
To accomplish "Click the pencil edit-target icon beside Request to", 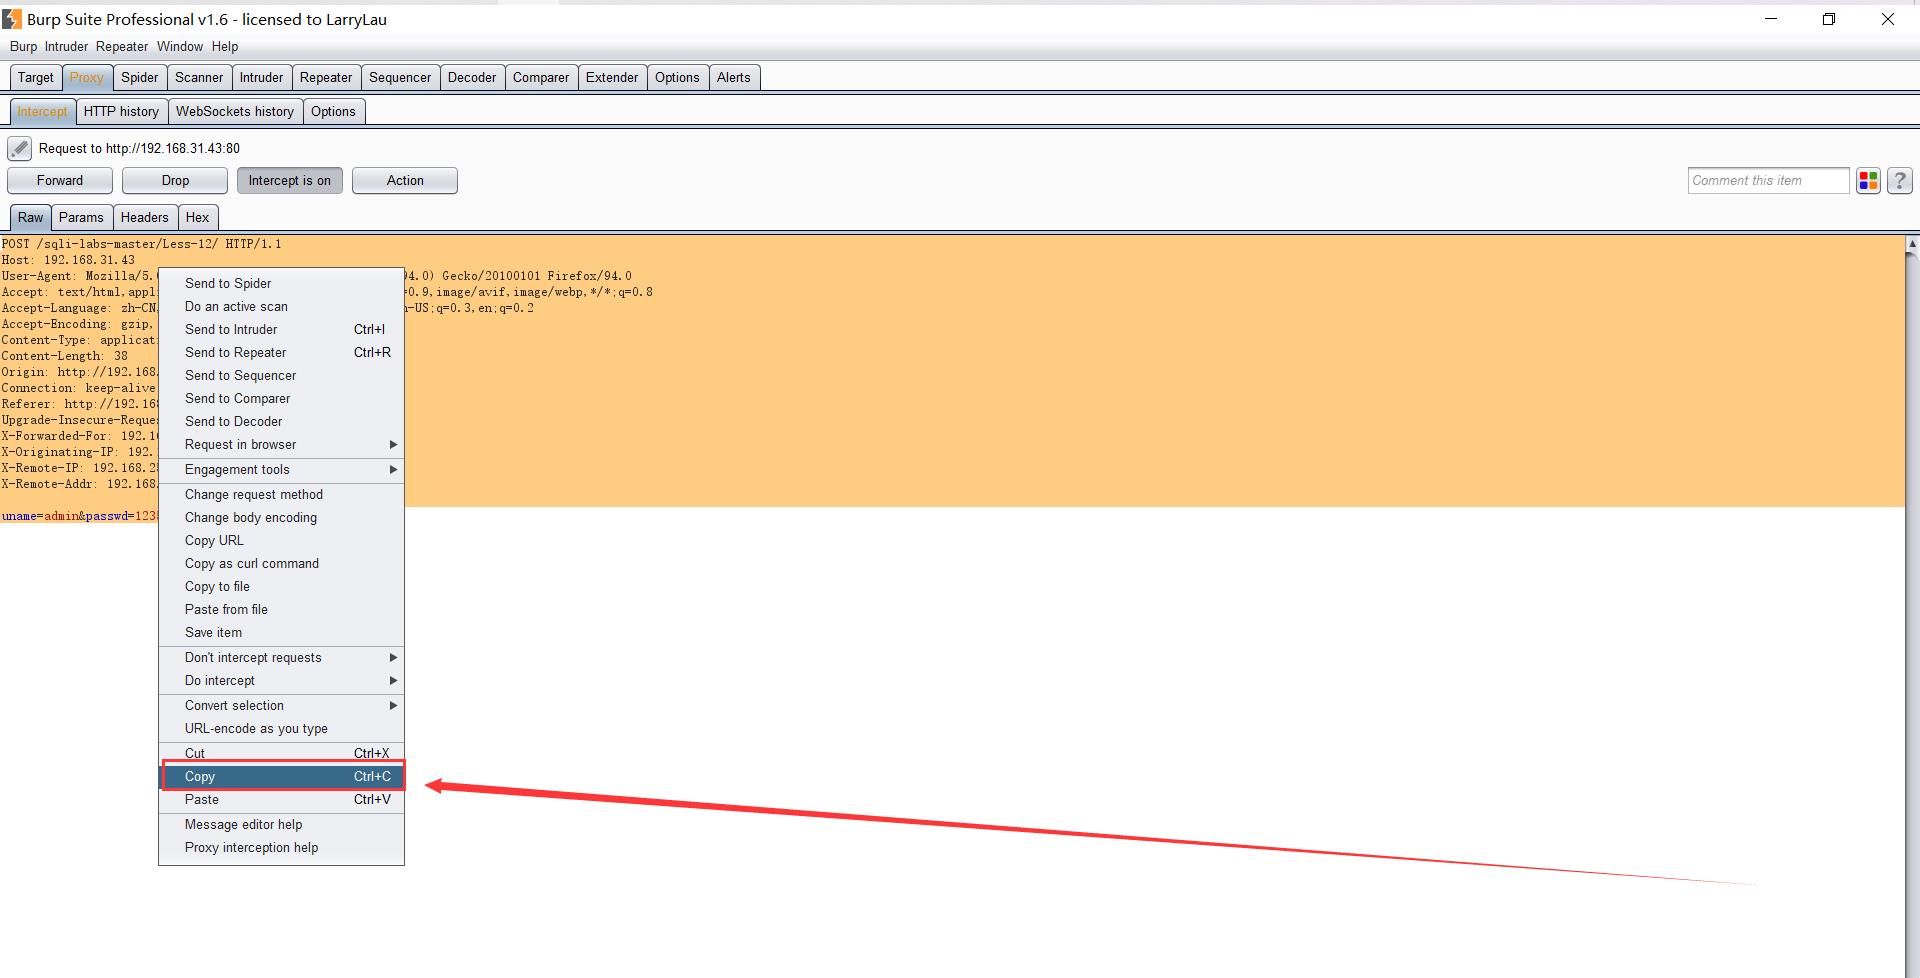I will click(19, 149).
